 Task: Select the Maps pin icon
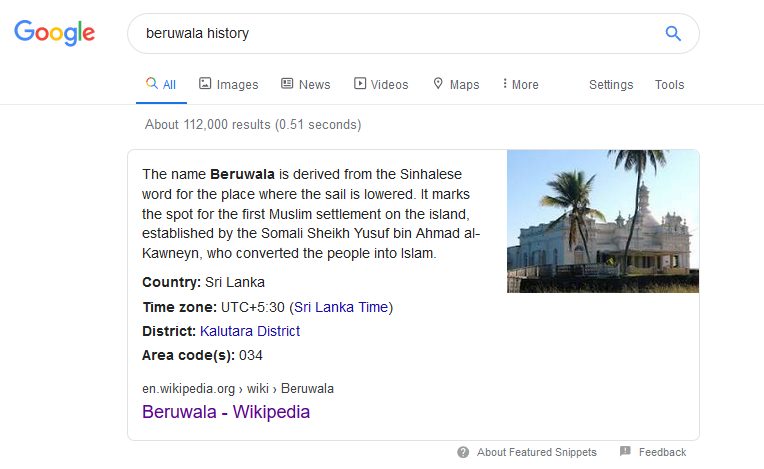tap(438, 83)
